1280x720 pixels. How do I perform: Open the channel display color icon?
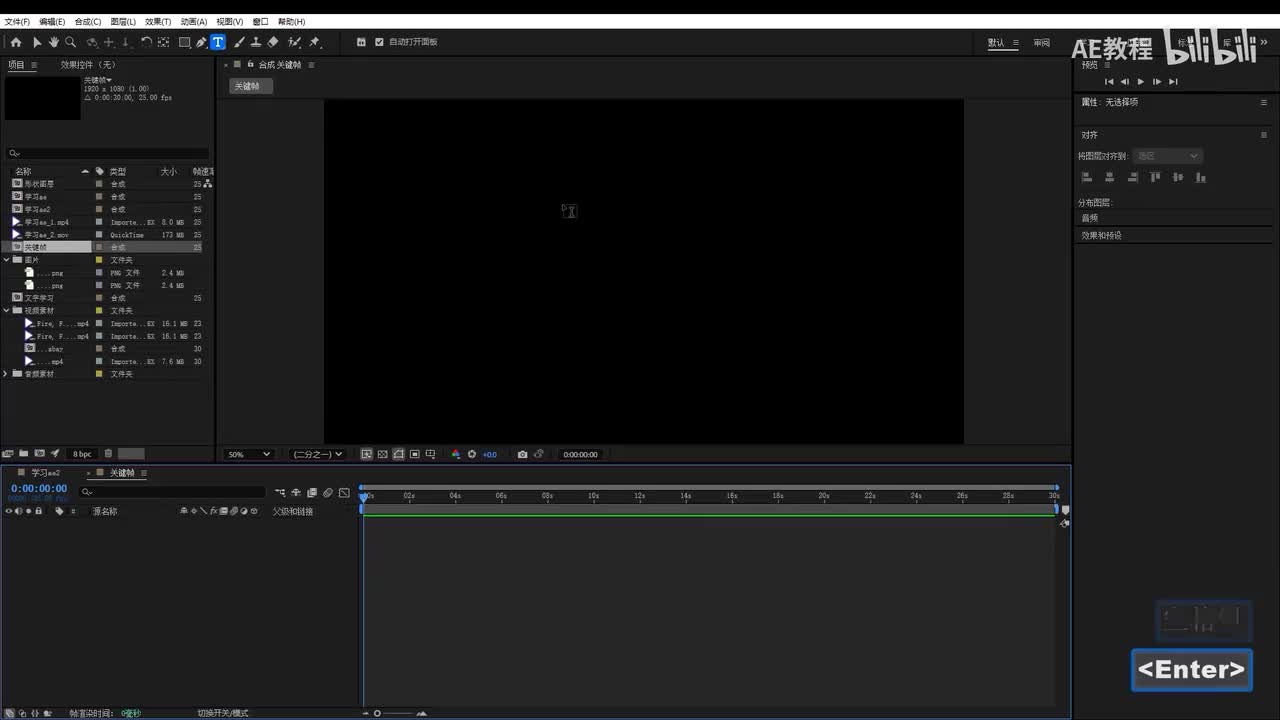(456, 454)
